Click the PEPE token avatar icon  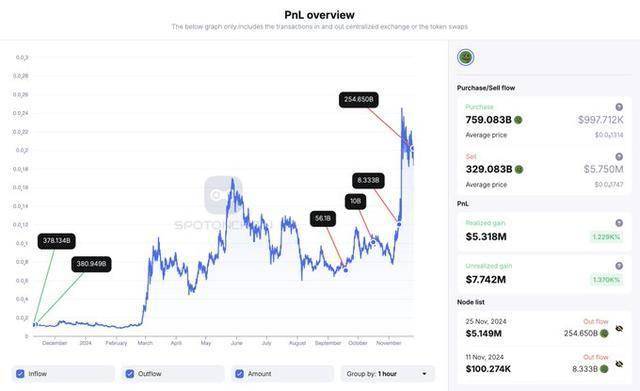click(x=465, y=57)
